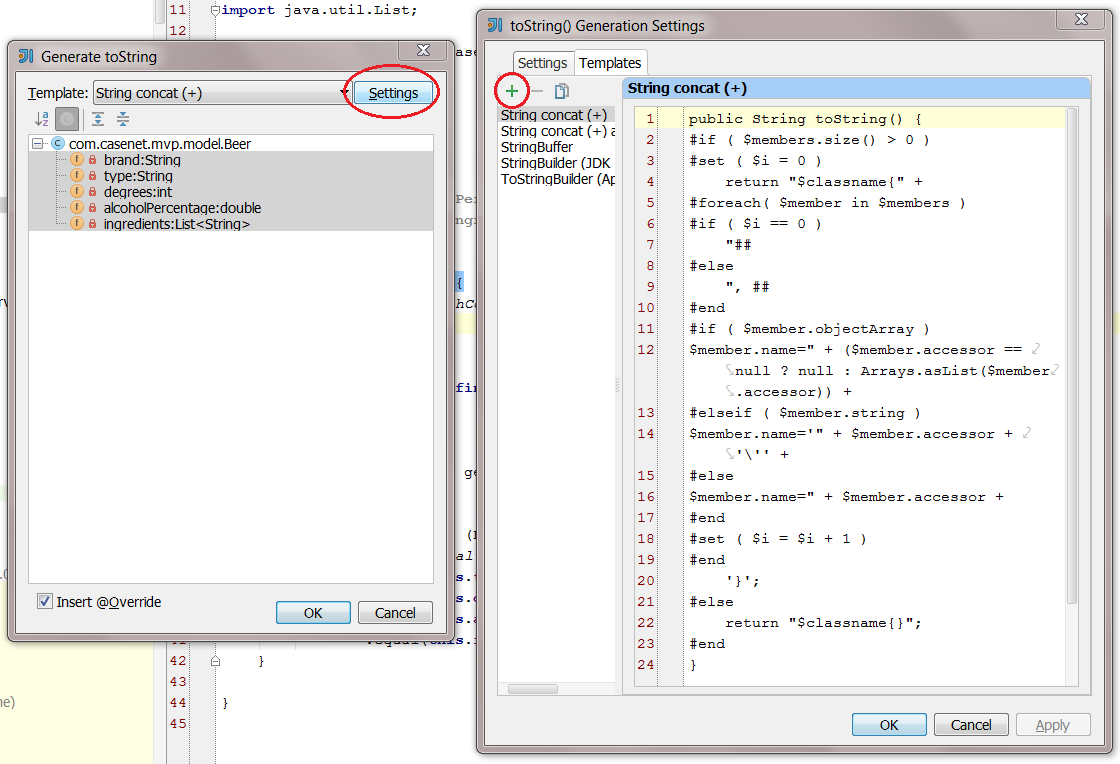1120x764 pixels.
Task: Open the Template combo box
Action: pyautogui.click(x=222, y=93)
